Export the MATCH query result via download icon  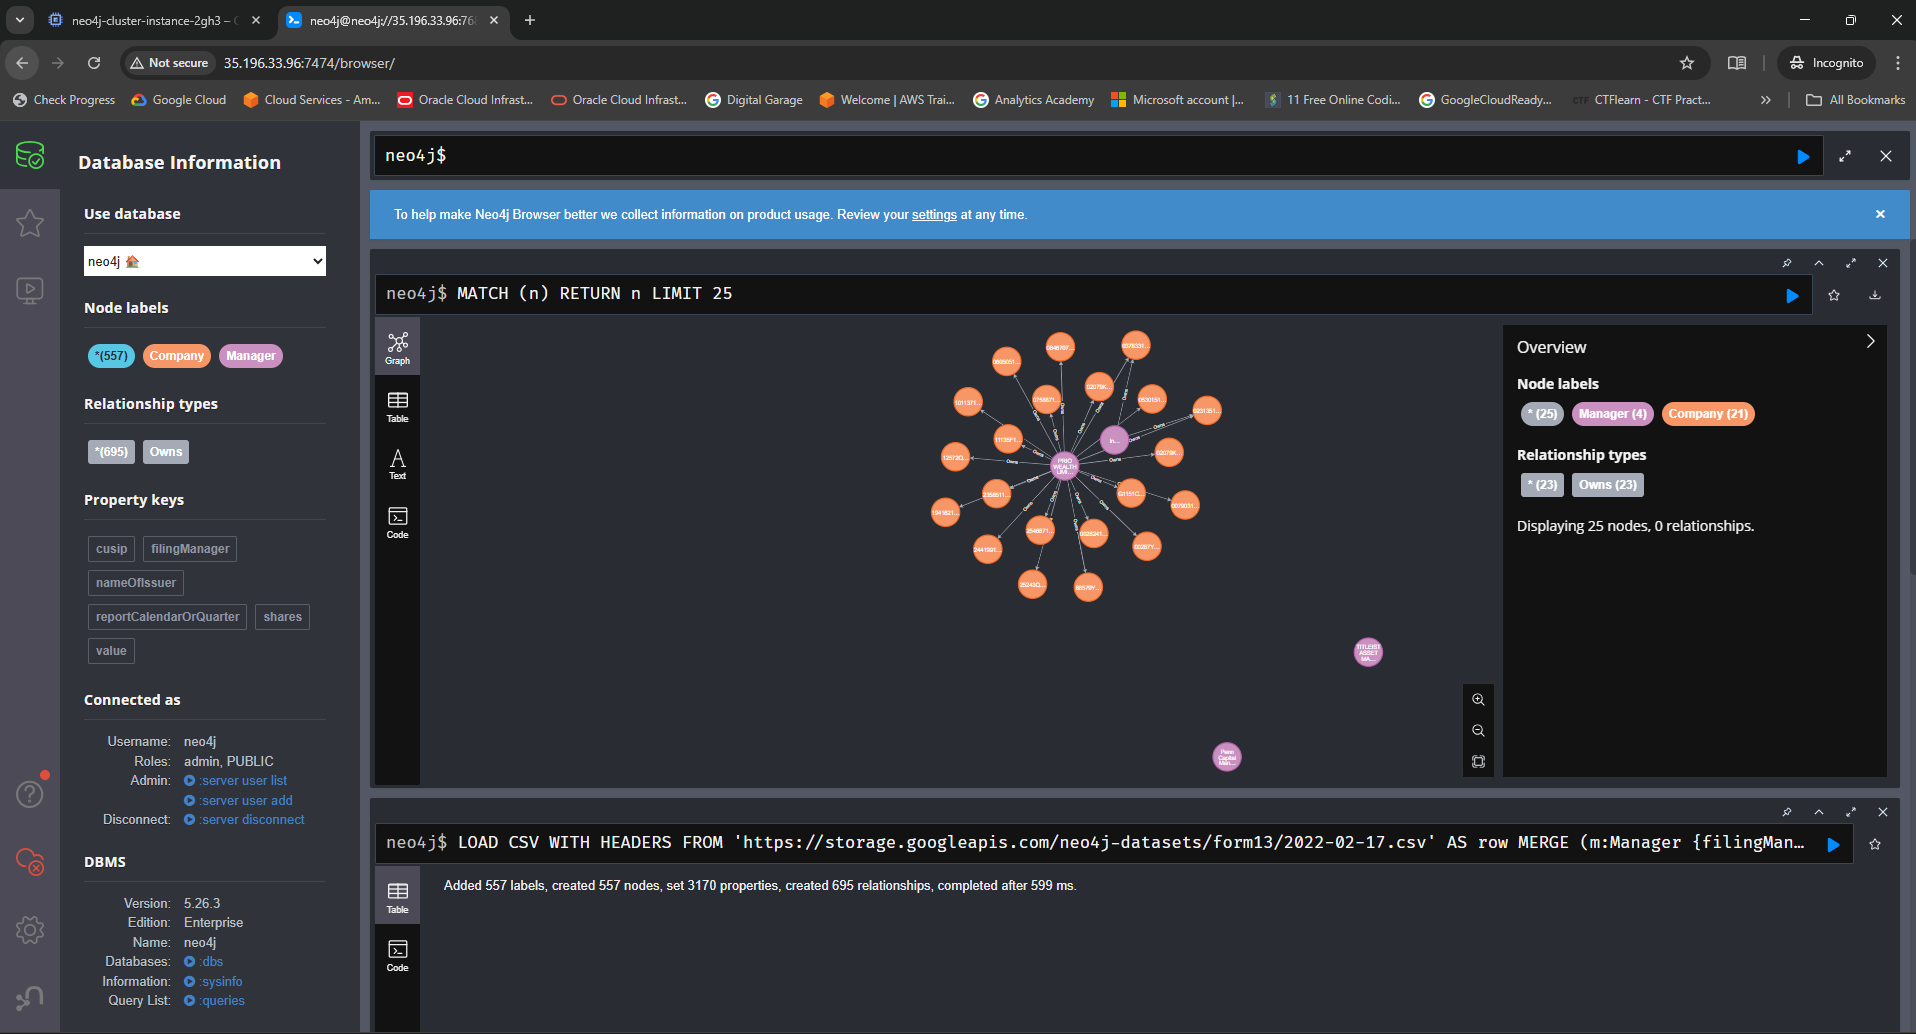click(1875, 295)
